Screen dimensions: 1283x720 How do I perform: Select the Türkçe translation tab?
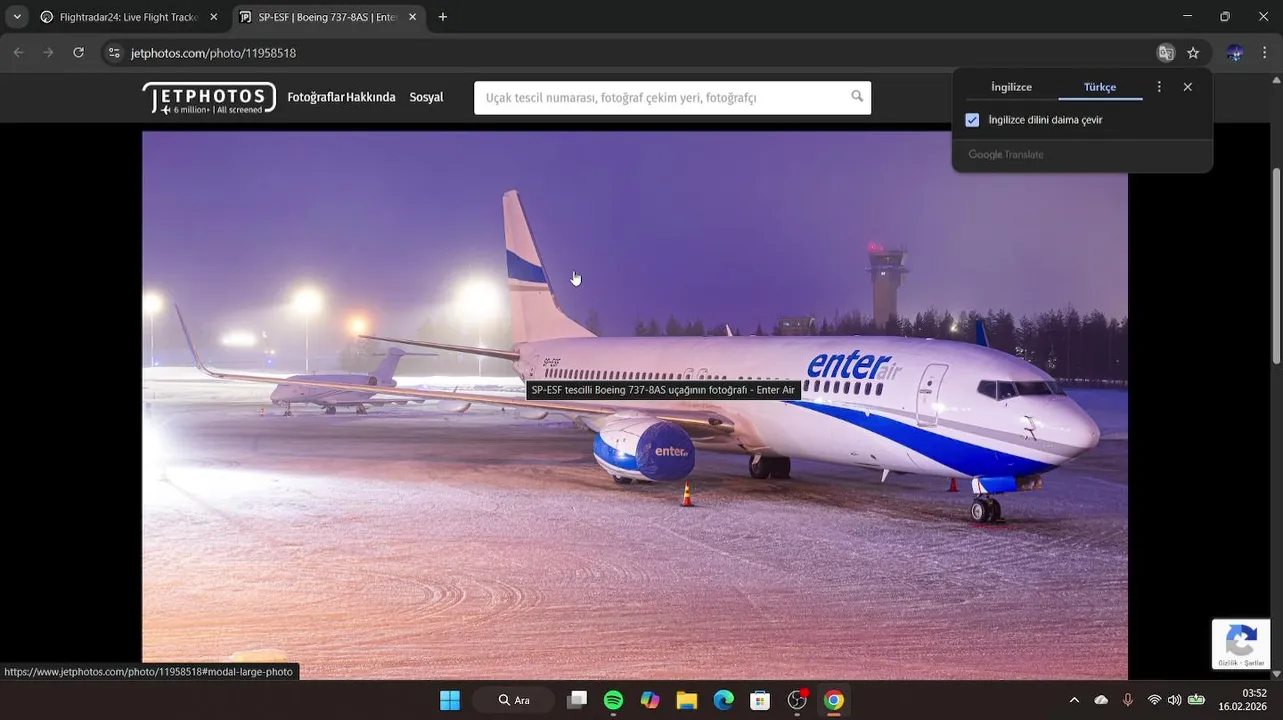click(x=1100, y=87)
